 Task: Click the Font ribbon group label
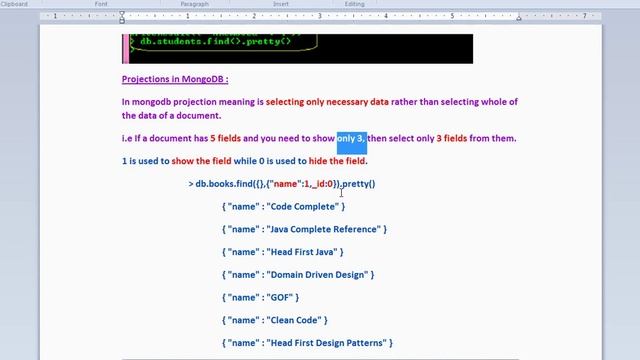(101, 4)
